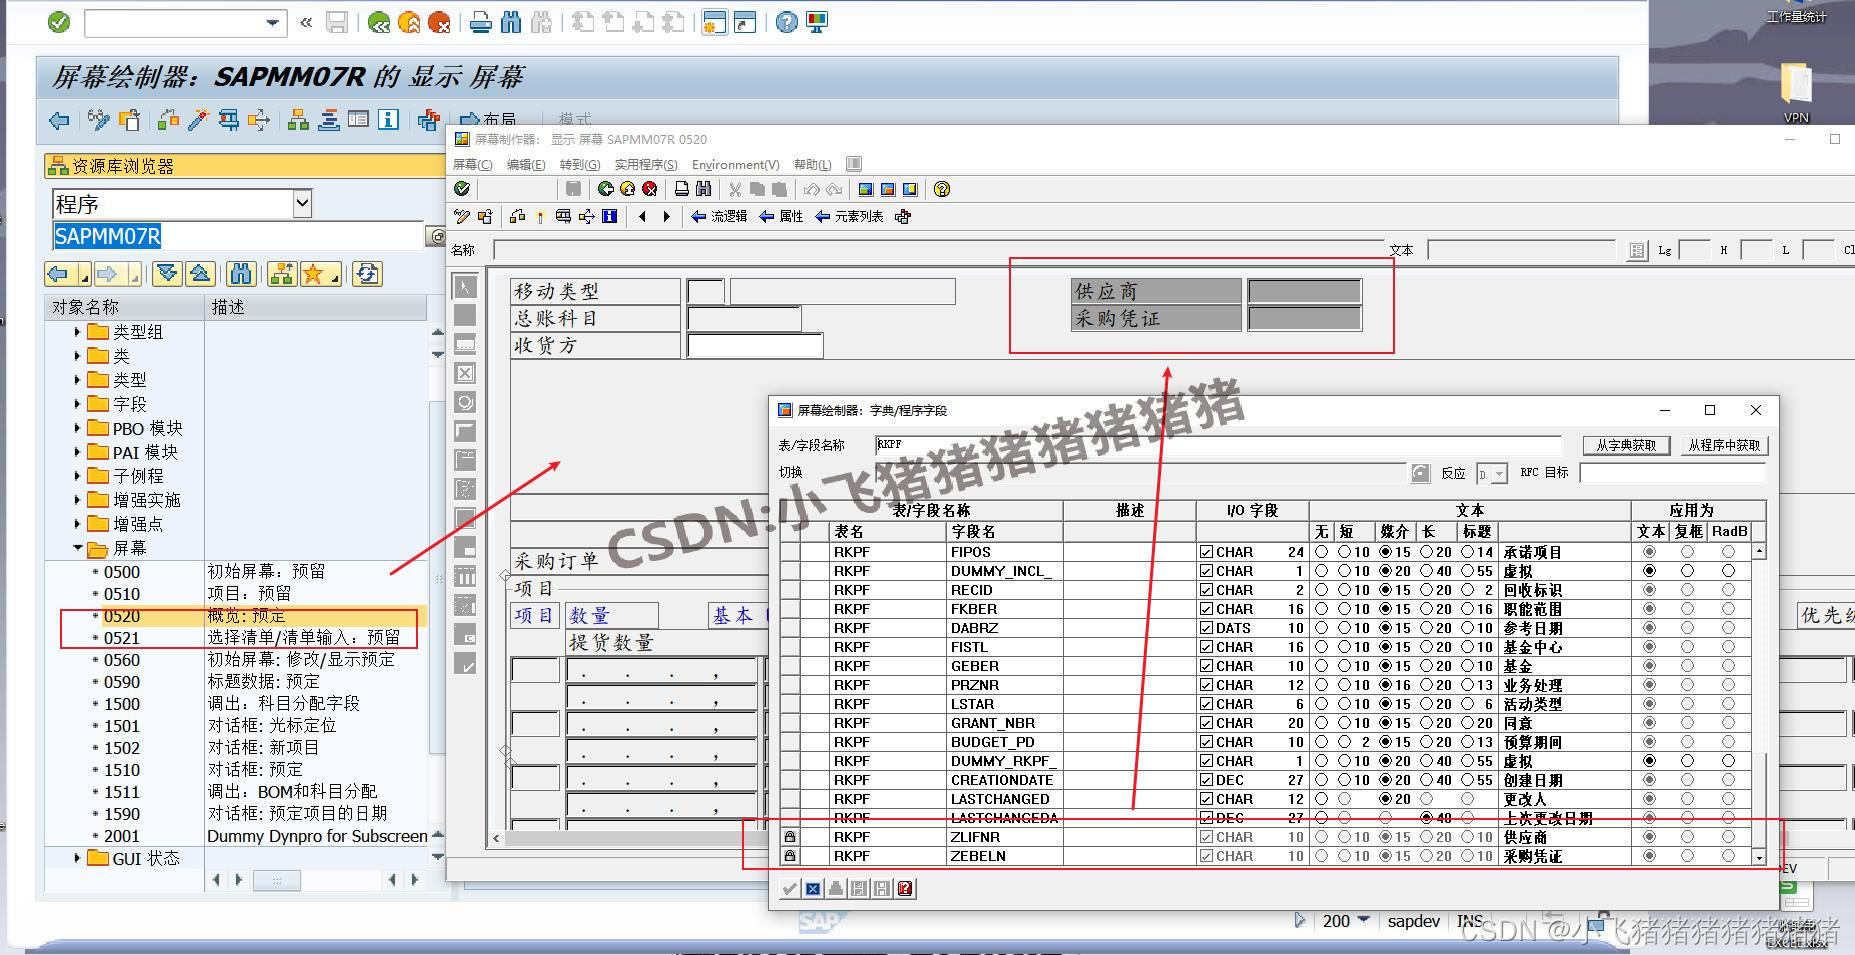
Task: Click the scroll-down arrow of dictionary fields table
Action: [1759, 857]
